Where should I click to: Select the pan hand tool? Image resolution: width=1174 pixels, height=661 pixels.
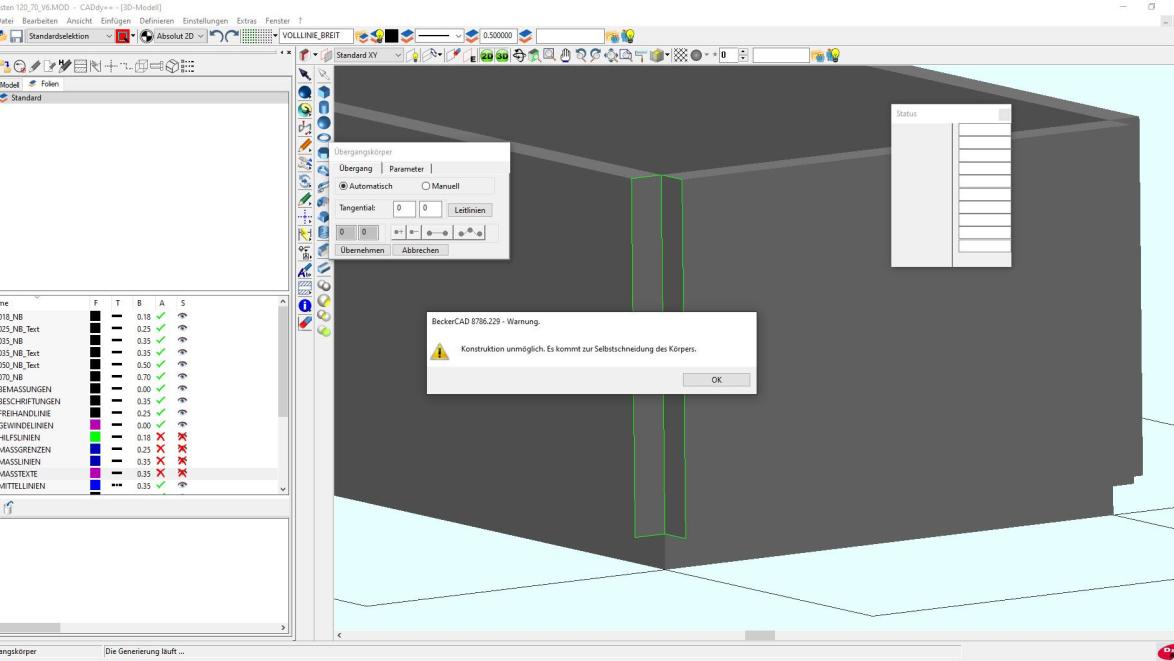566,55
